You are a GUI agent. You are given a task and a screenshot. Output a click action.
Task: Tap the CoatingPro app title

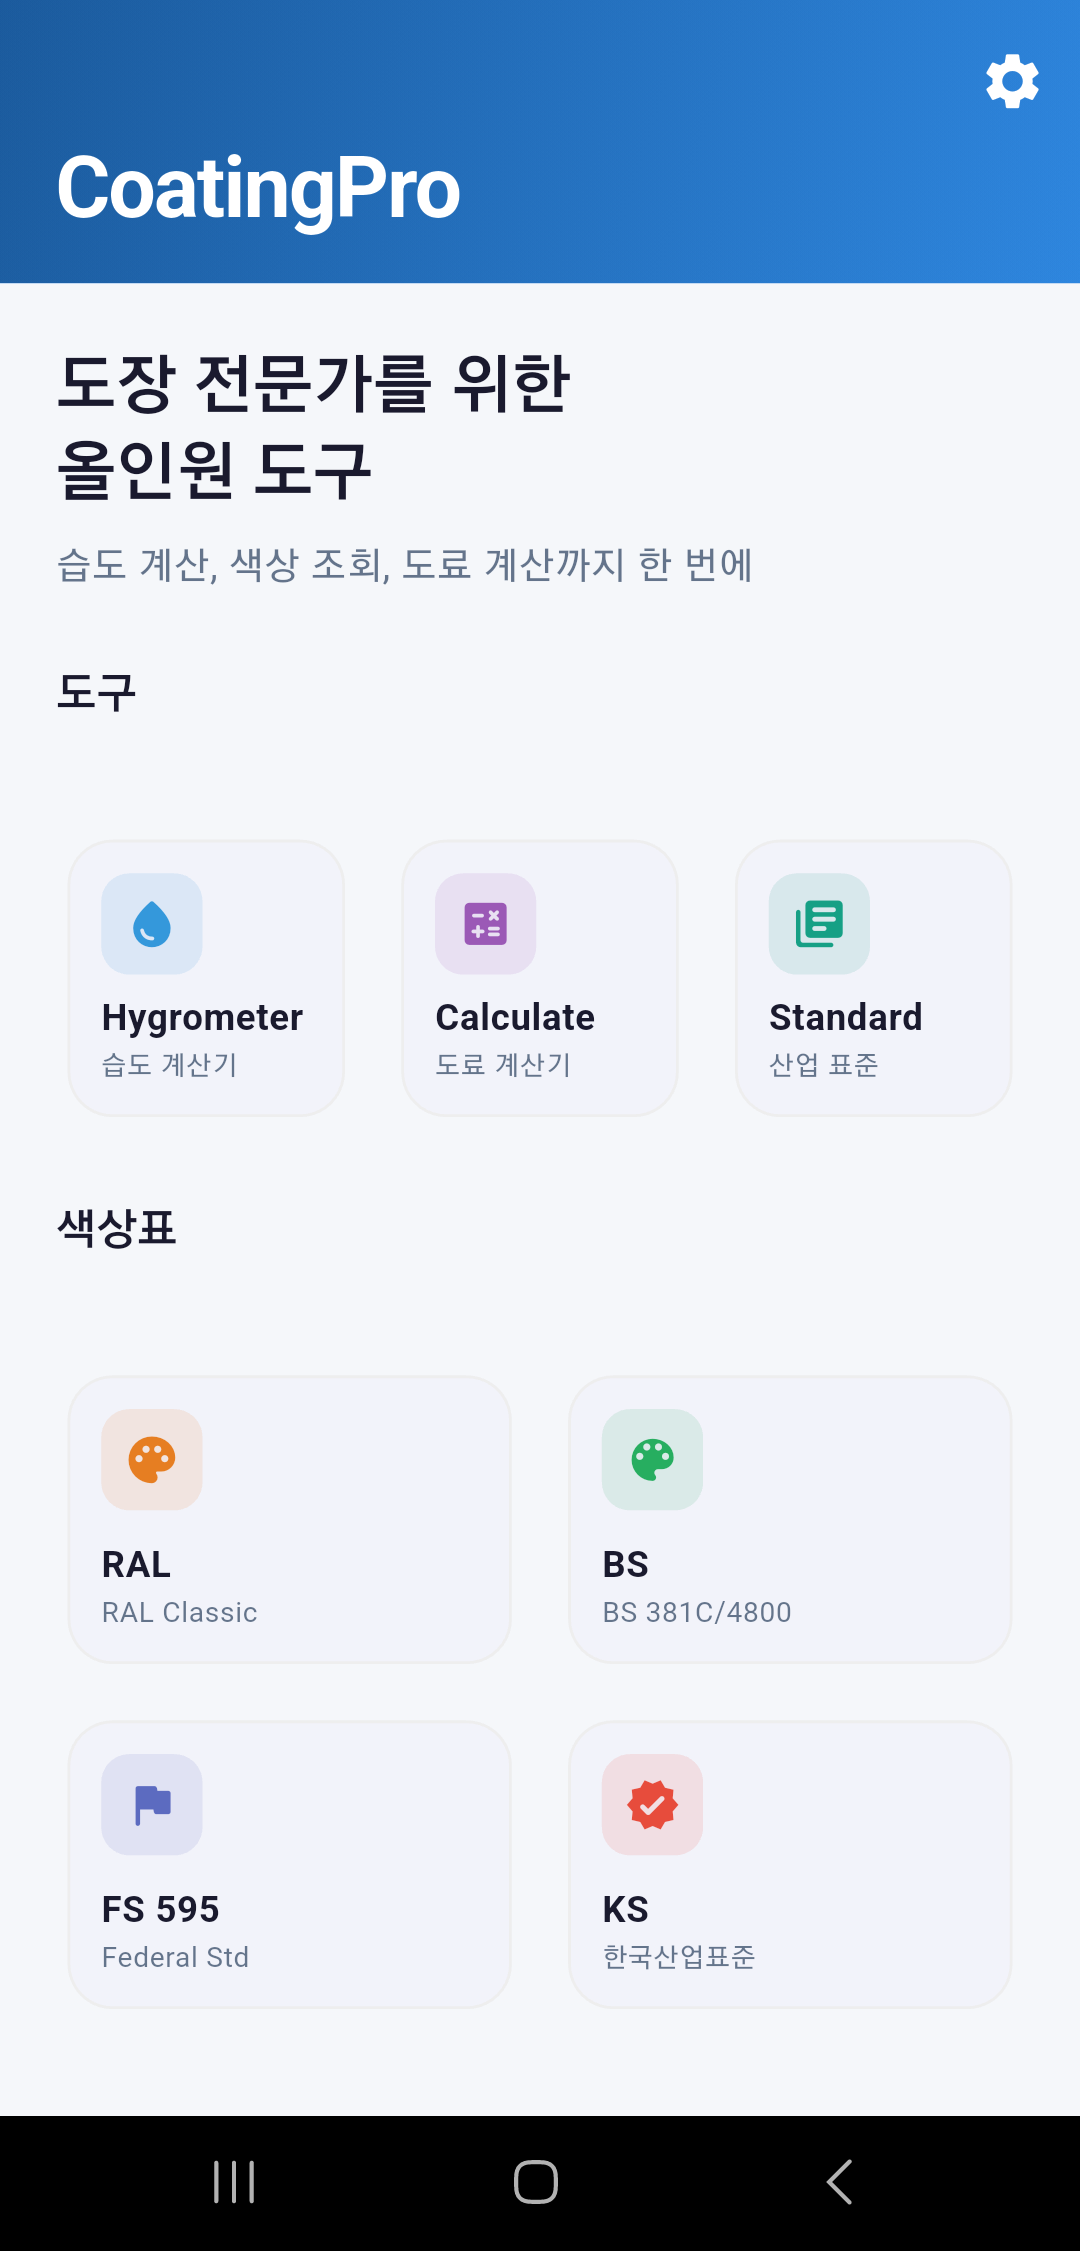(258, 188)
